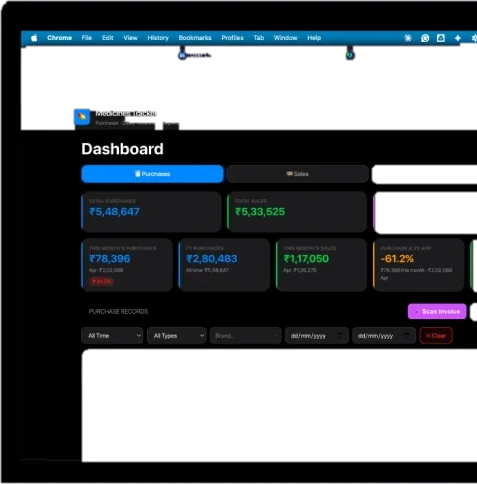Open the History menu
Image resolution: width=477 pixels, height=484 pixels.
[158, 38]
